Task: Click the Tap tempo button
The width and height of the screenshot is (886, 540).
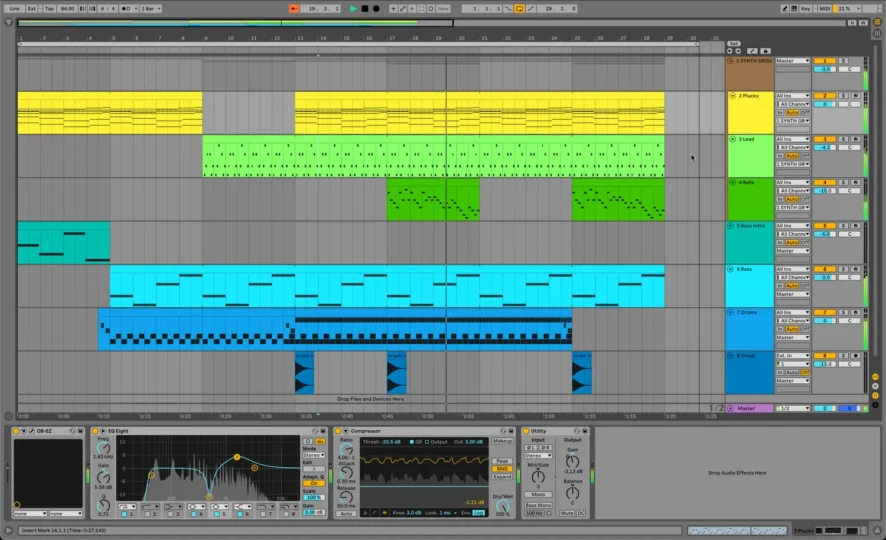Action: 49,8
